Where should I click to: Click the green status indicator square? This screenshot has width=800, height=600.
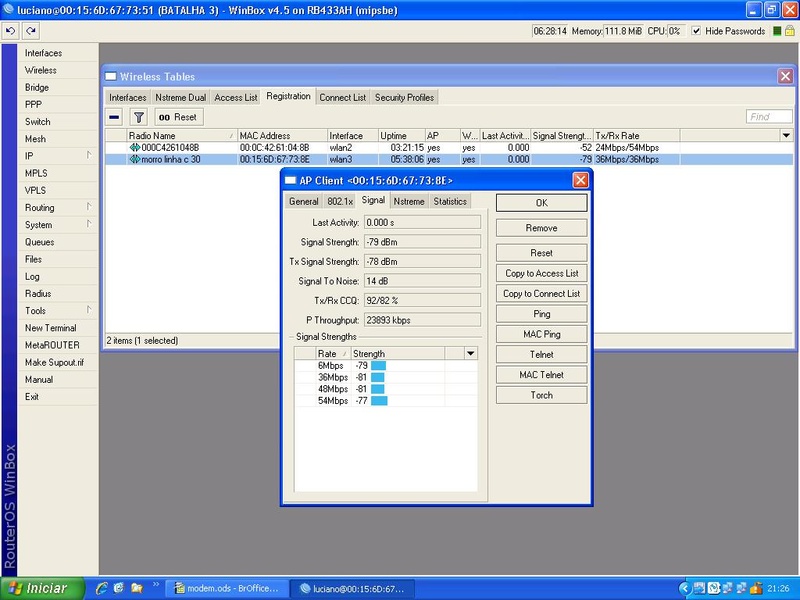click(x=777, y=31)
